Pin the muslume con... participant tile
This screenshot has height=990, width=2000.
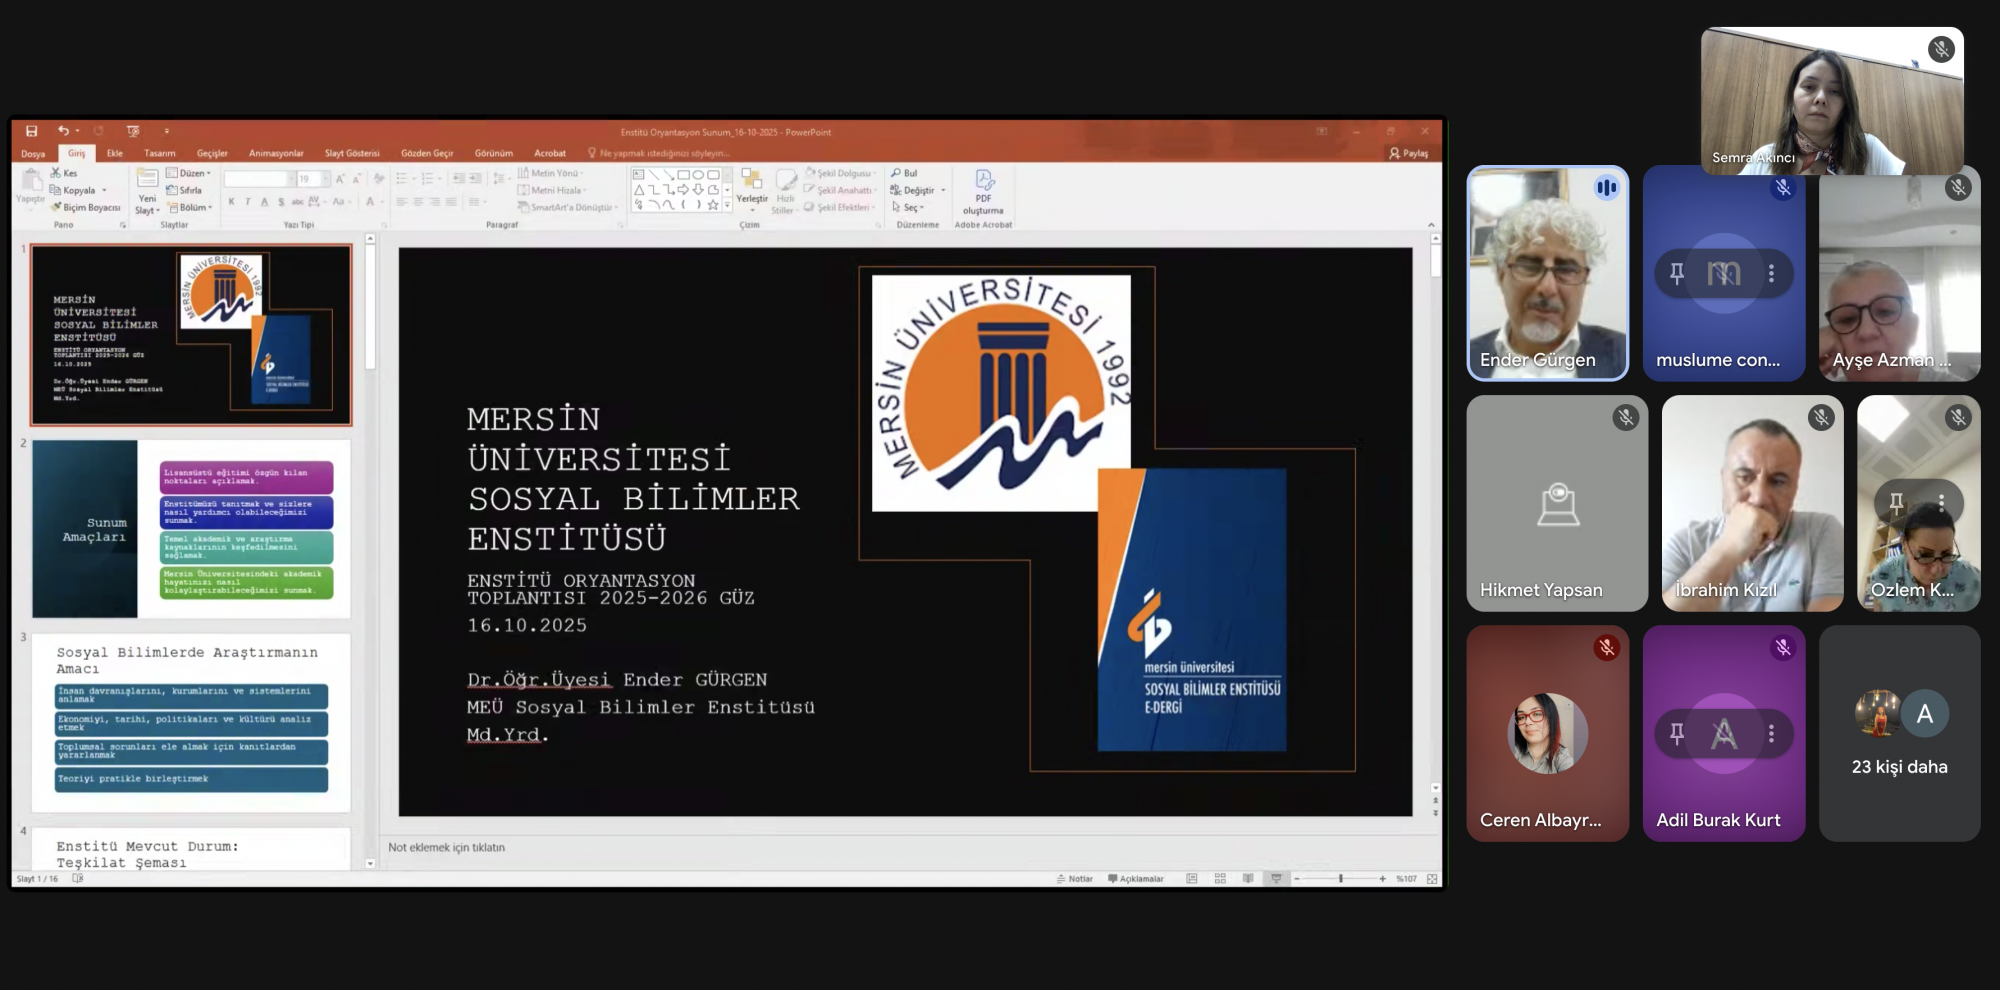[x=1677, y=273]
